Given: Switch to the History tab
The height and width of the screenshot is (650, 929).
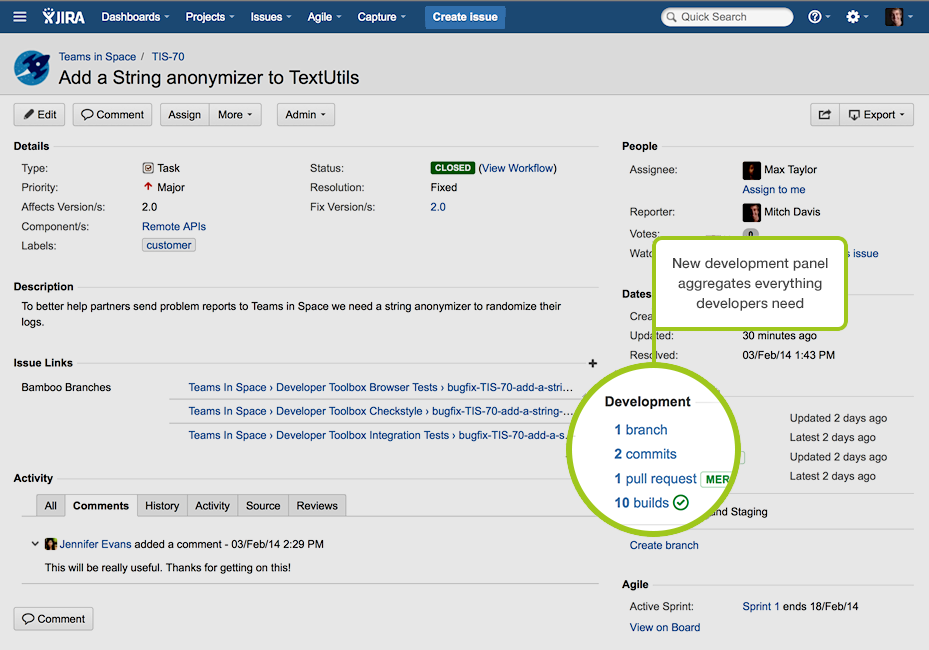Looking at the screenshot, I should (x=162, y=505).
